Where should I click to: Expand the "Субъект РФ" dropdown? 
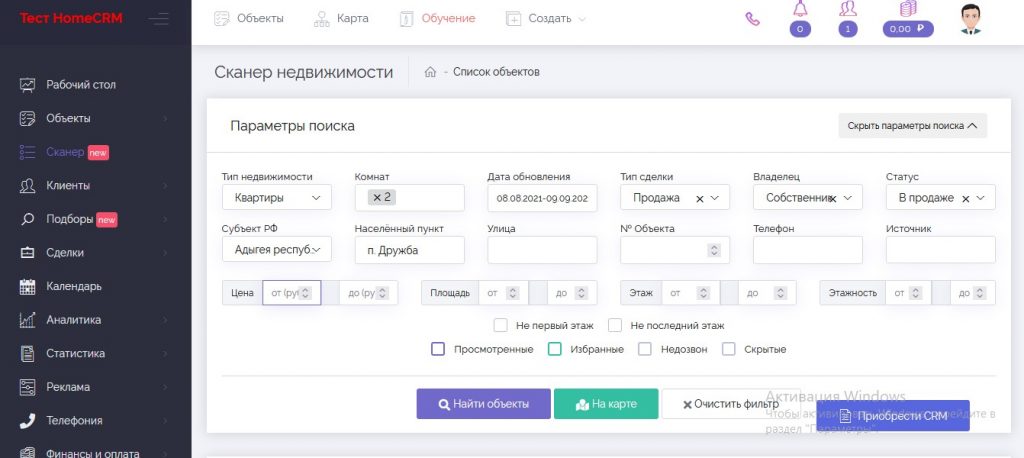(x=276, y=249)
